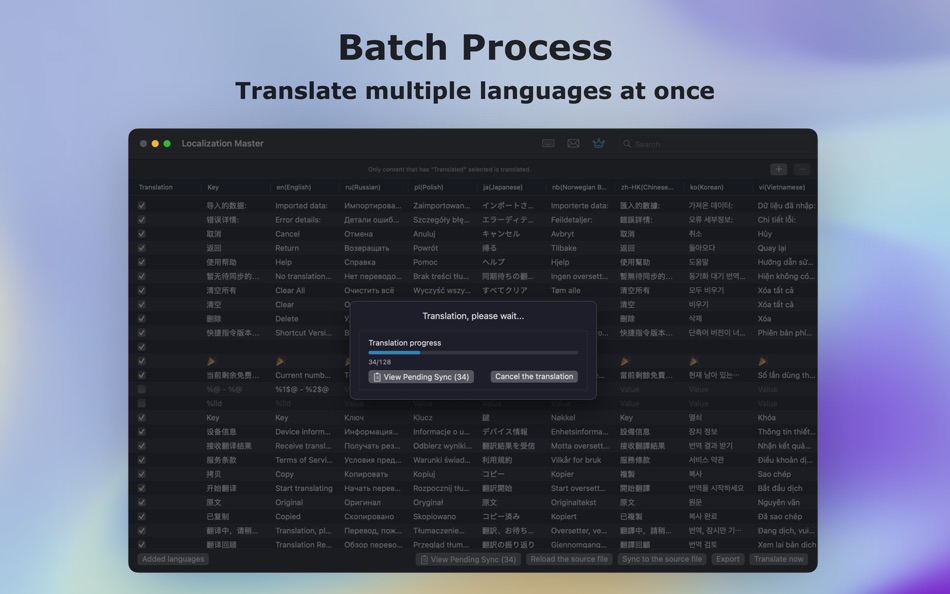Click the plus icon to add a language
Viewport: 950px width, 594px height.
(x=778, y=171)
